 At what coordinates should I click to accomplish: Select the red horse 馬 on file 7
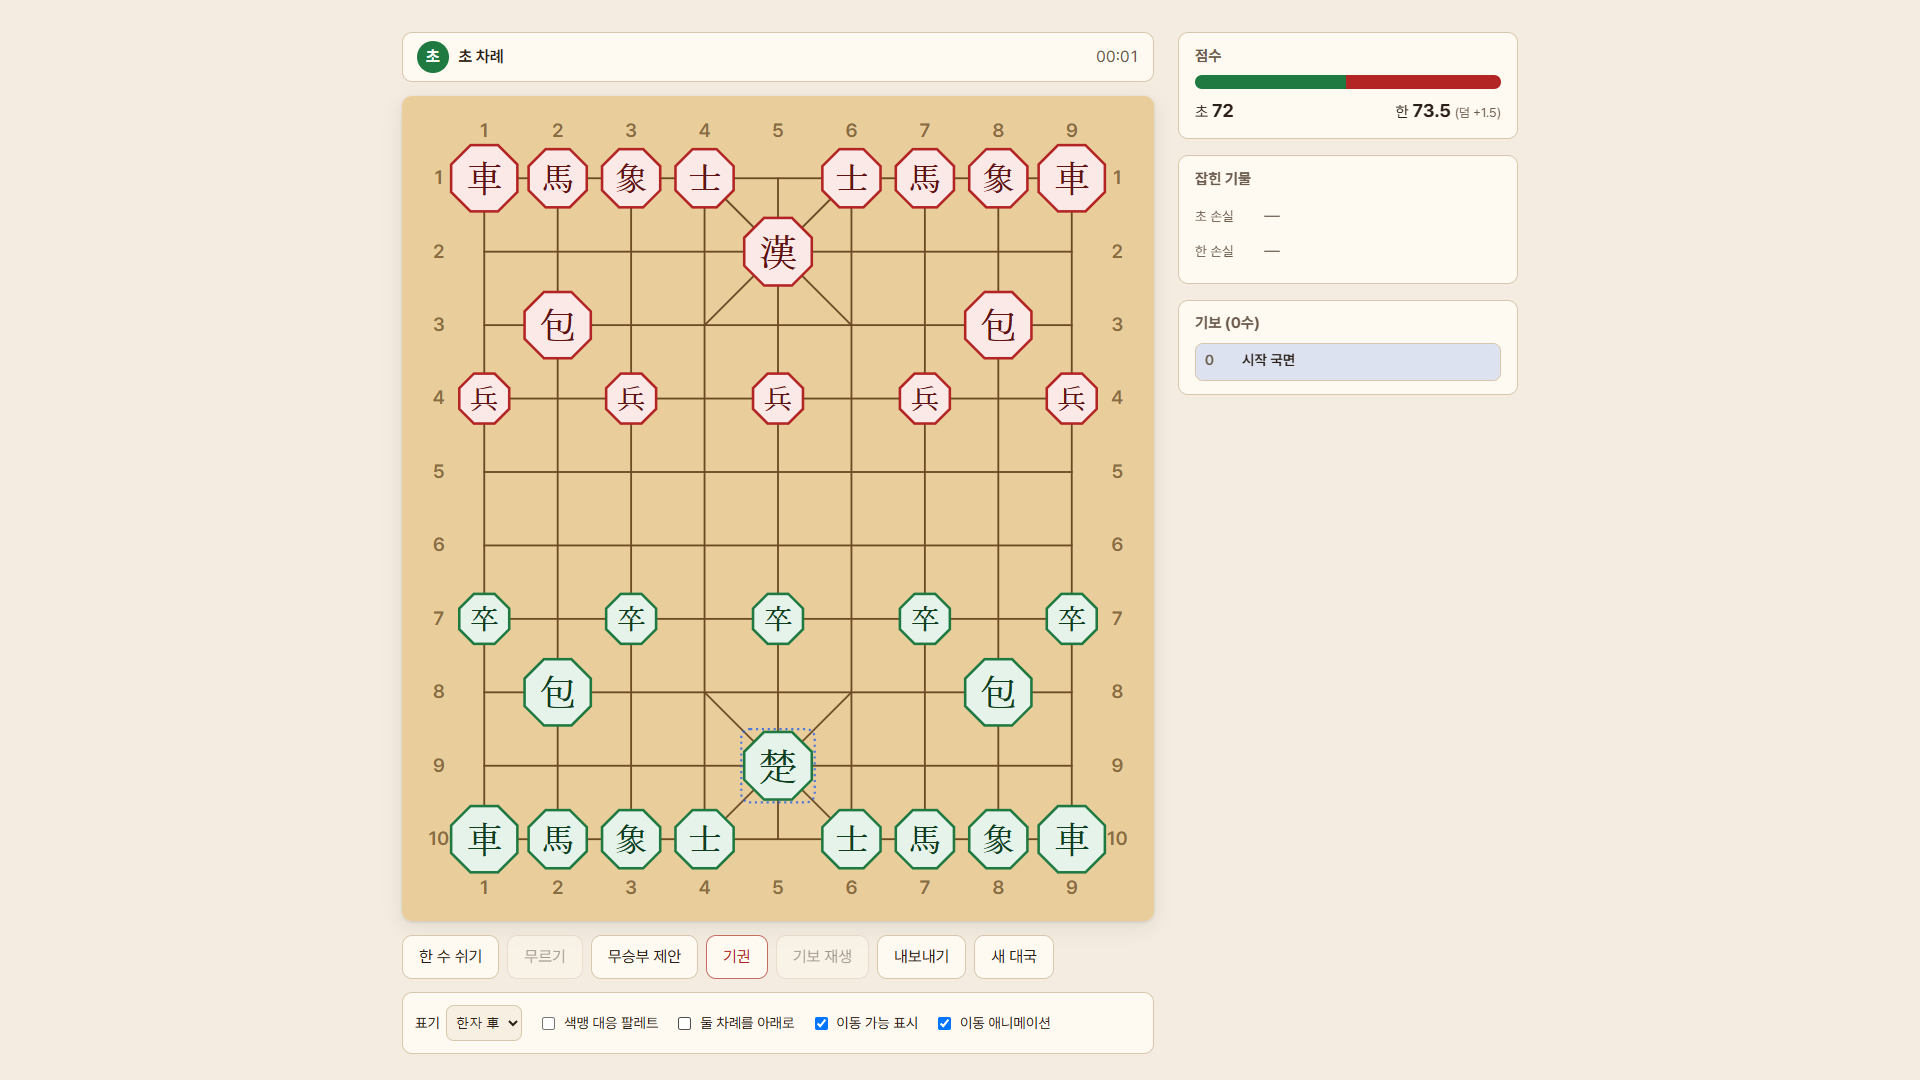click(x=925, y=178)
